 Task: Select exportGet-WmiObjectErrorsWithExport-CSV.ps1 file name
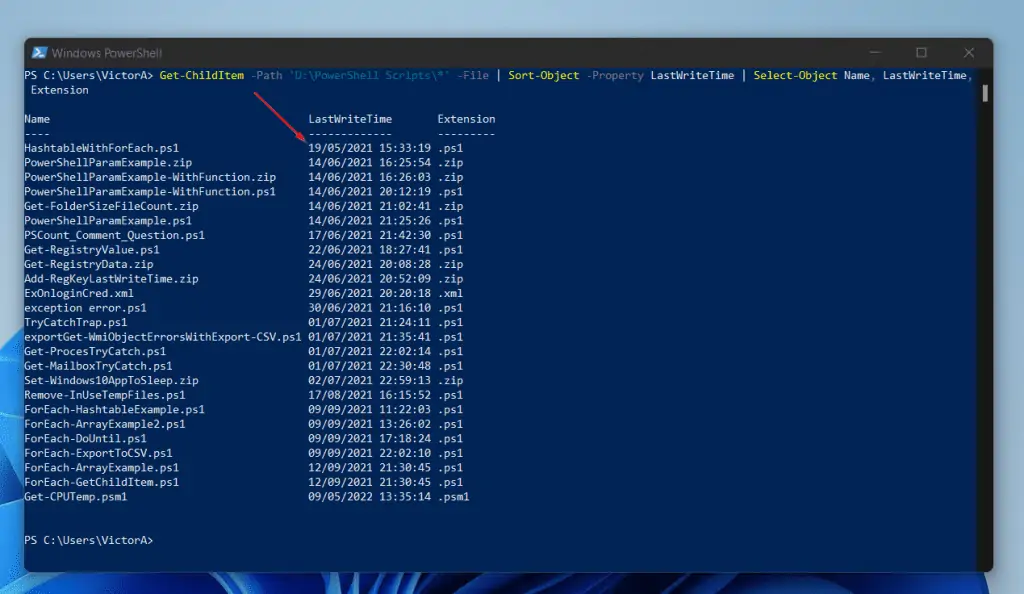(x=163, y=337)
